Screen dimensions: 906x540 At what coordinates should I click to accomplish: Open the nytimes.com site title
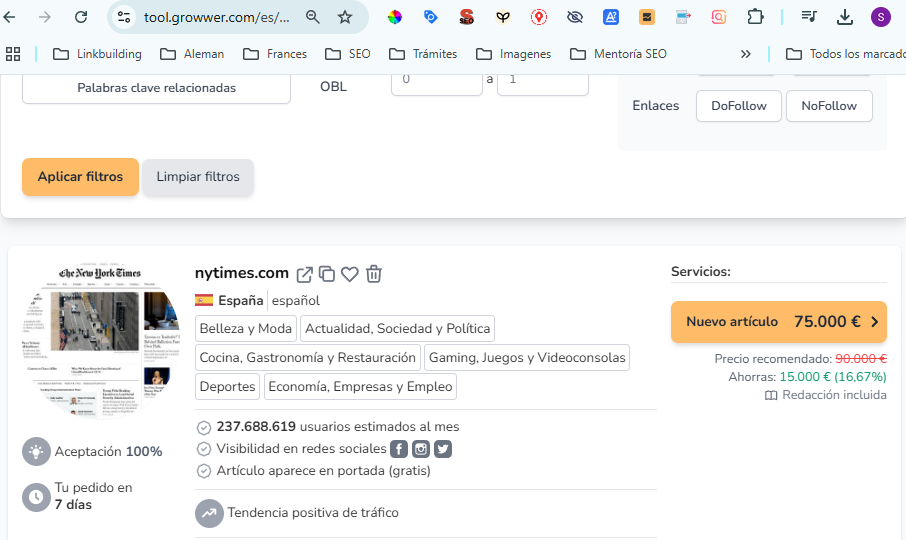[x=242, y=273]
